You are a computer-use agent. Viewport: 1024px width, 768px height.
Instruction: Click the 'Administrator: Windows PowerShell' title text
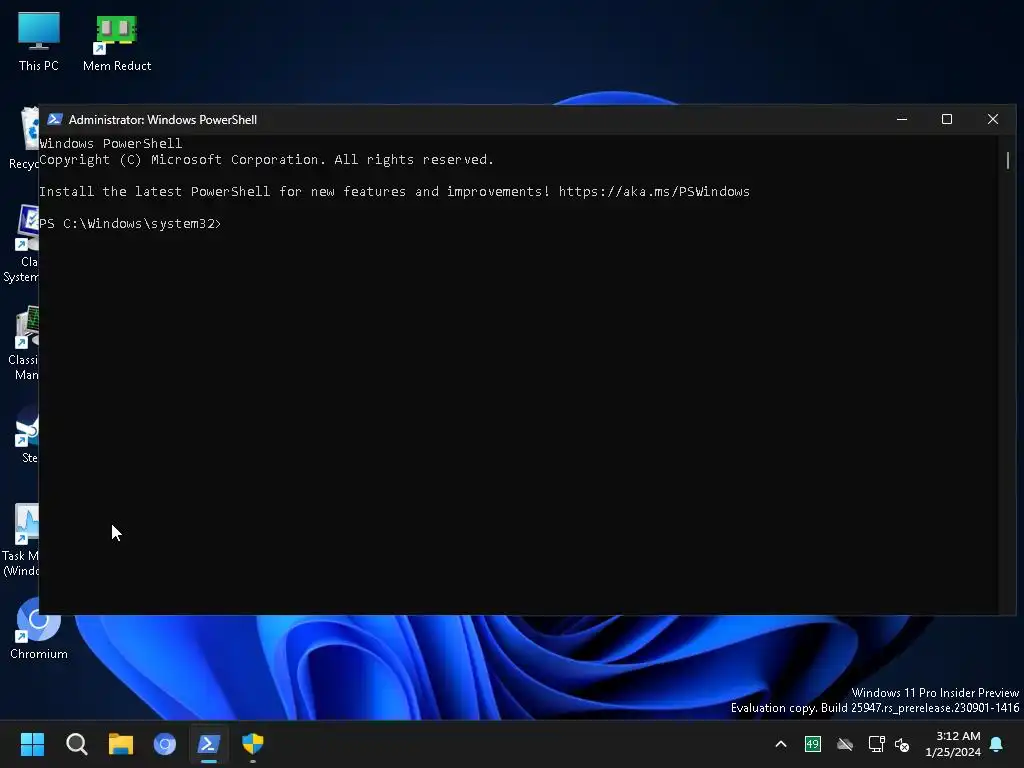163,120
